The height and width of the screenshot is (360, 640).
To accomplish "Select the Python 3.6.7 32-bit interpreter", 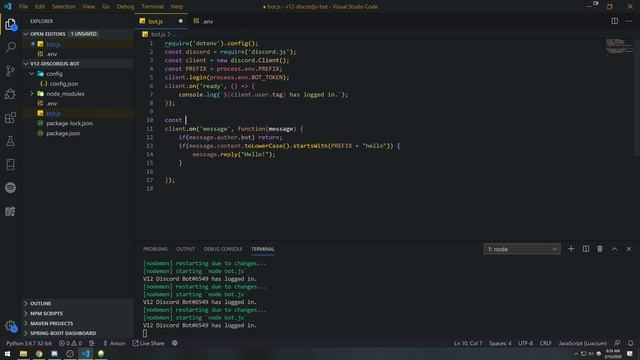I will tap(29, 343).
